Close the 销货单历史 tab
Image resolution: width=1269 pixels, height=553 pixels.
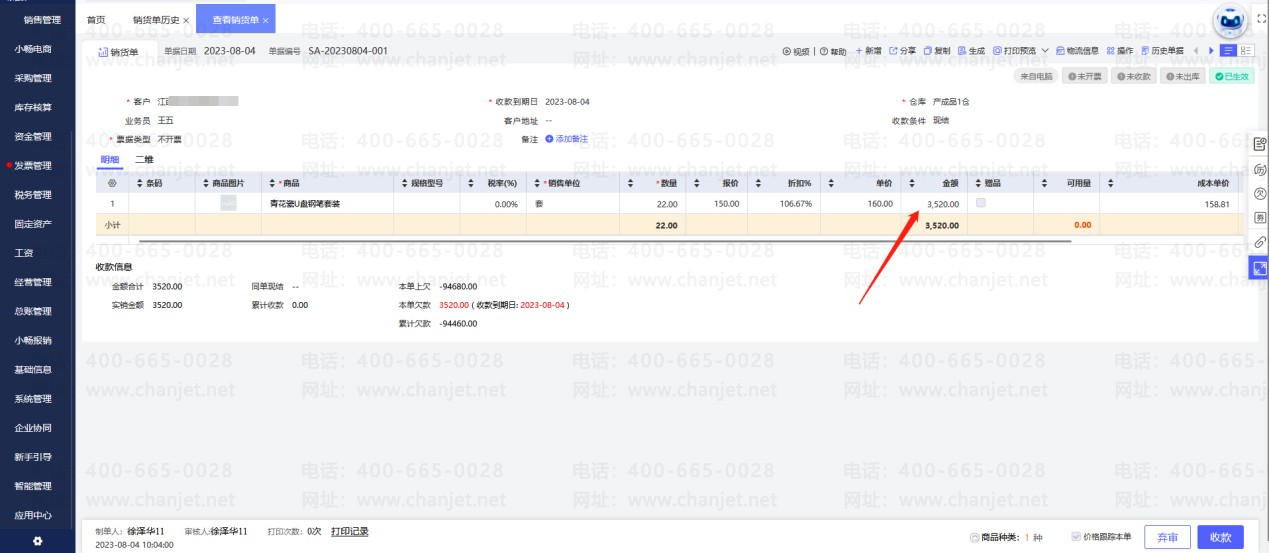(x=186, y=21)
